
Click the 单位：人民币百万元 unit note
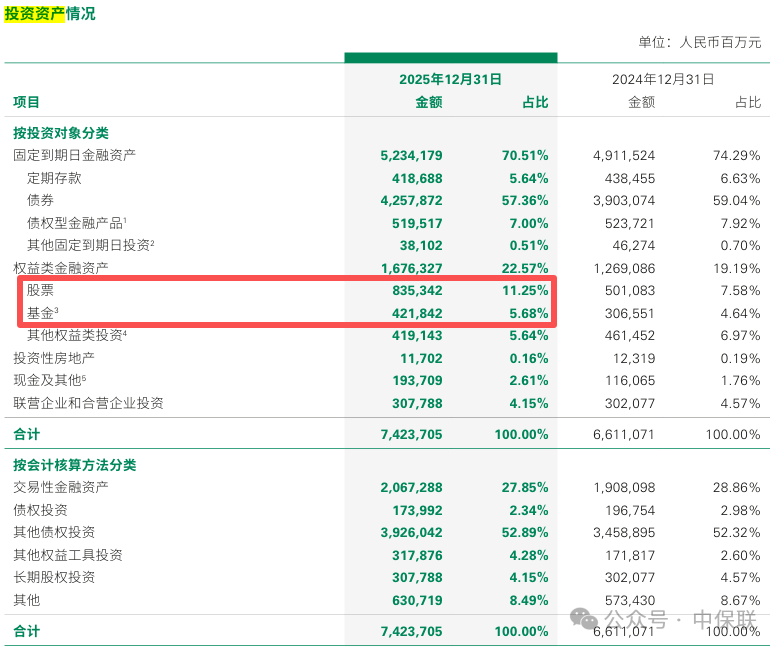pos(699,42)
